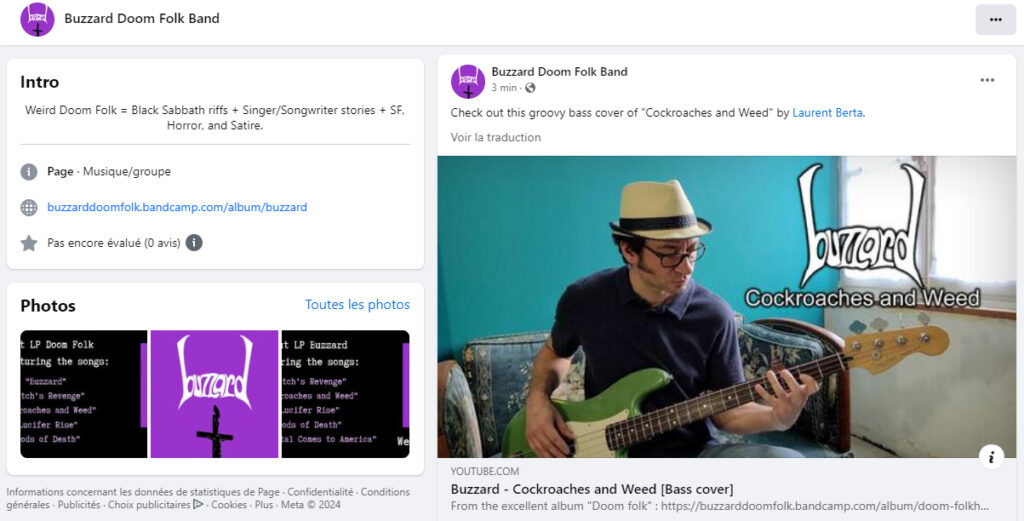Click Voir la traduction under the post
The width and height of the screenshot is (1024, 521).
pos(496,137)
